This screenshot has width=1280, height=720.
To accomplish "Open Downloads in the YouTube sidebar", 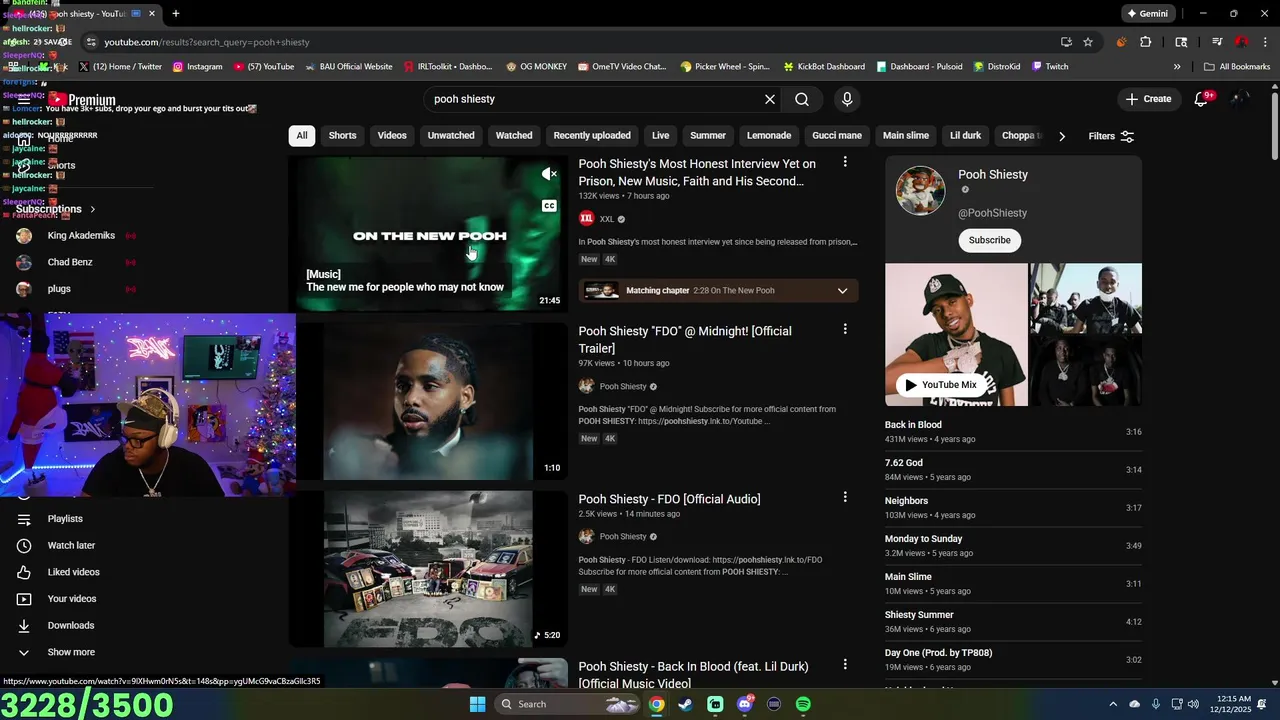I will pos(72,625).
